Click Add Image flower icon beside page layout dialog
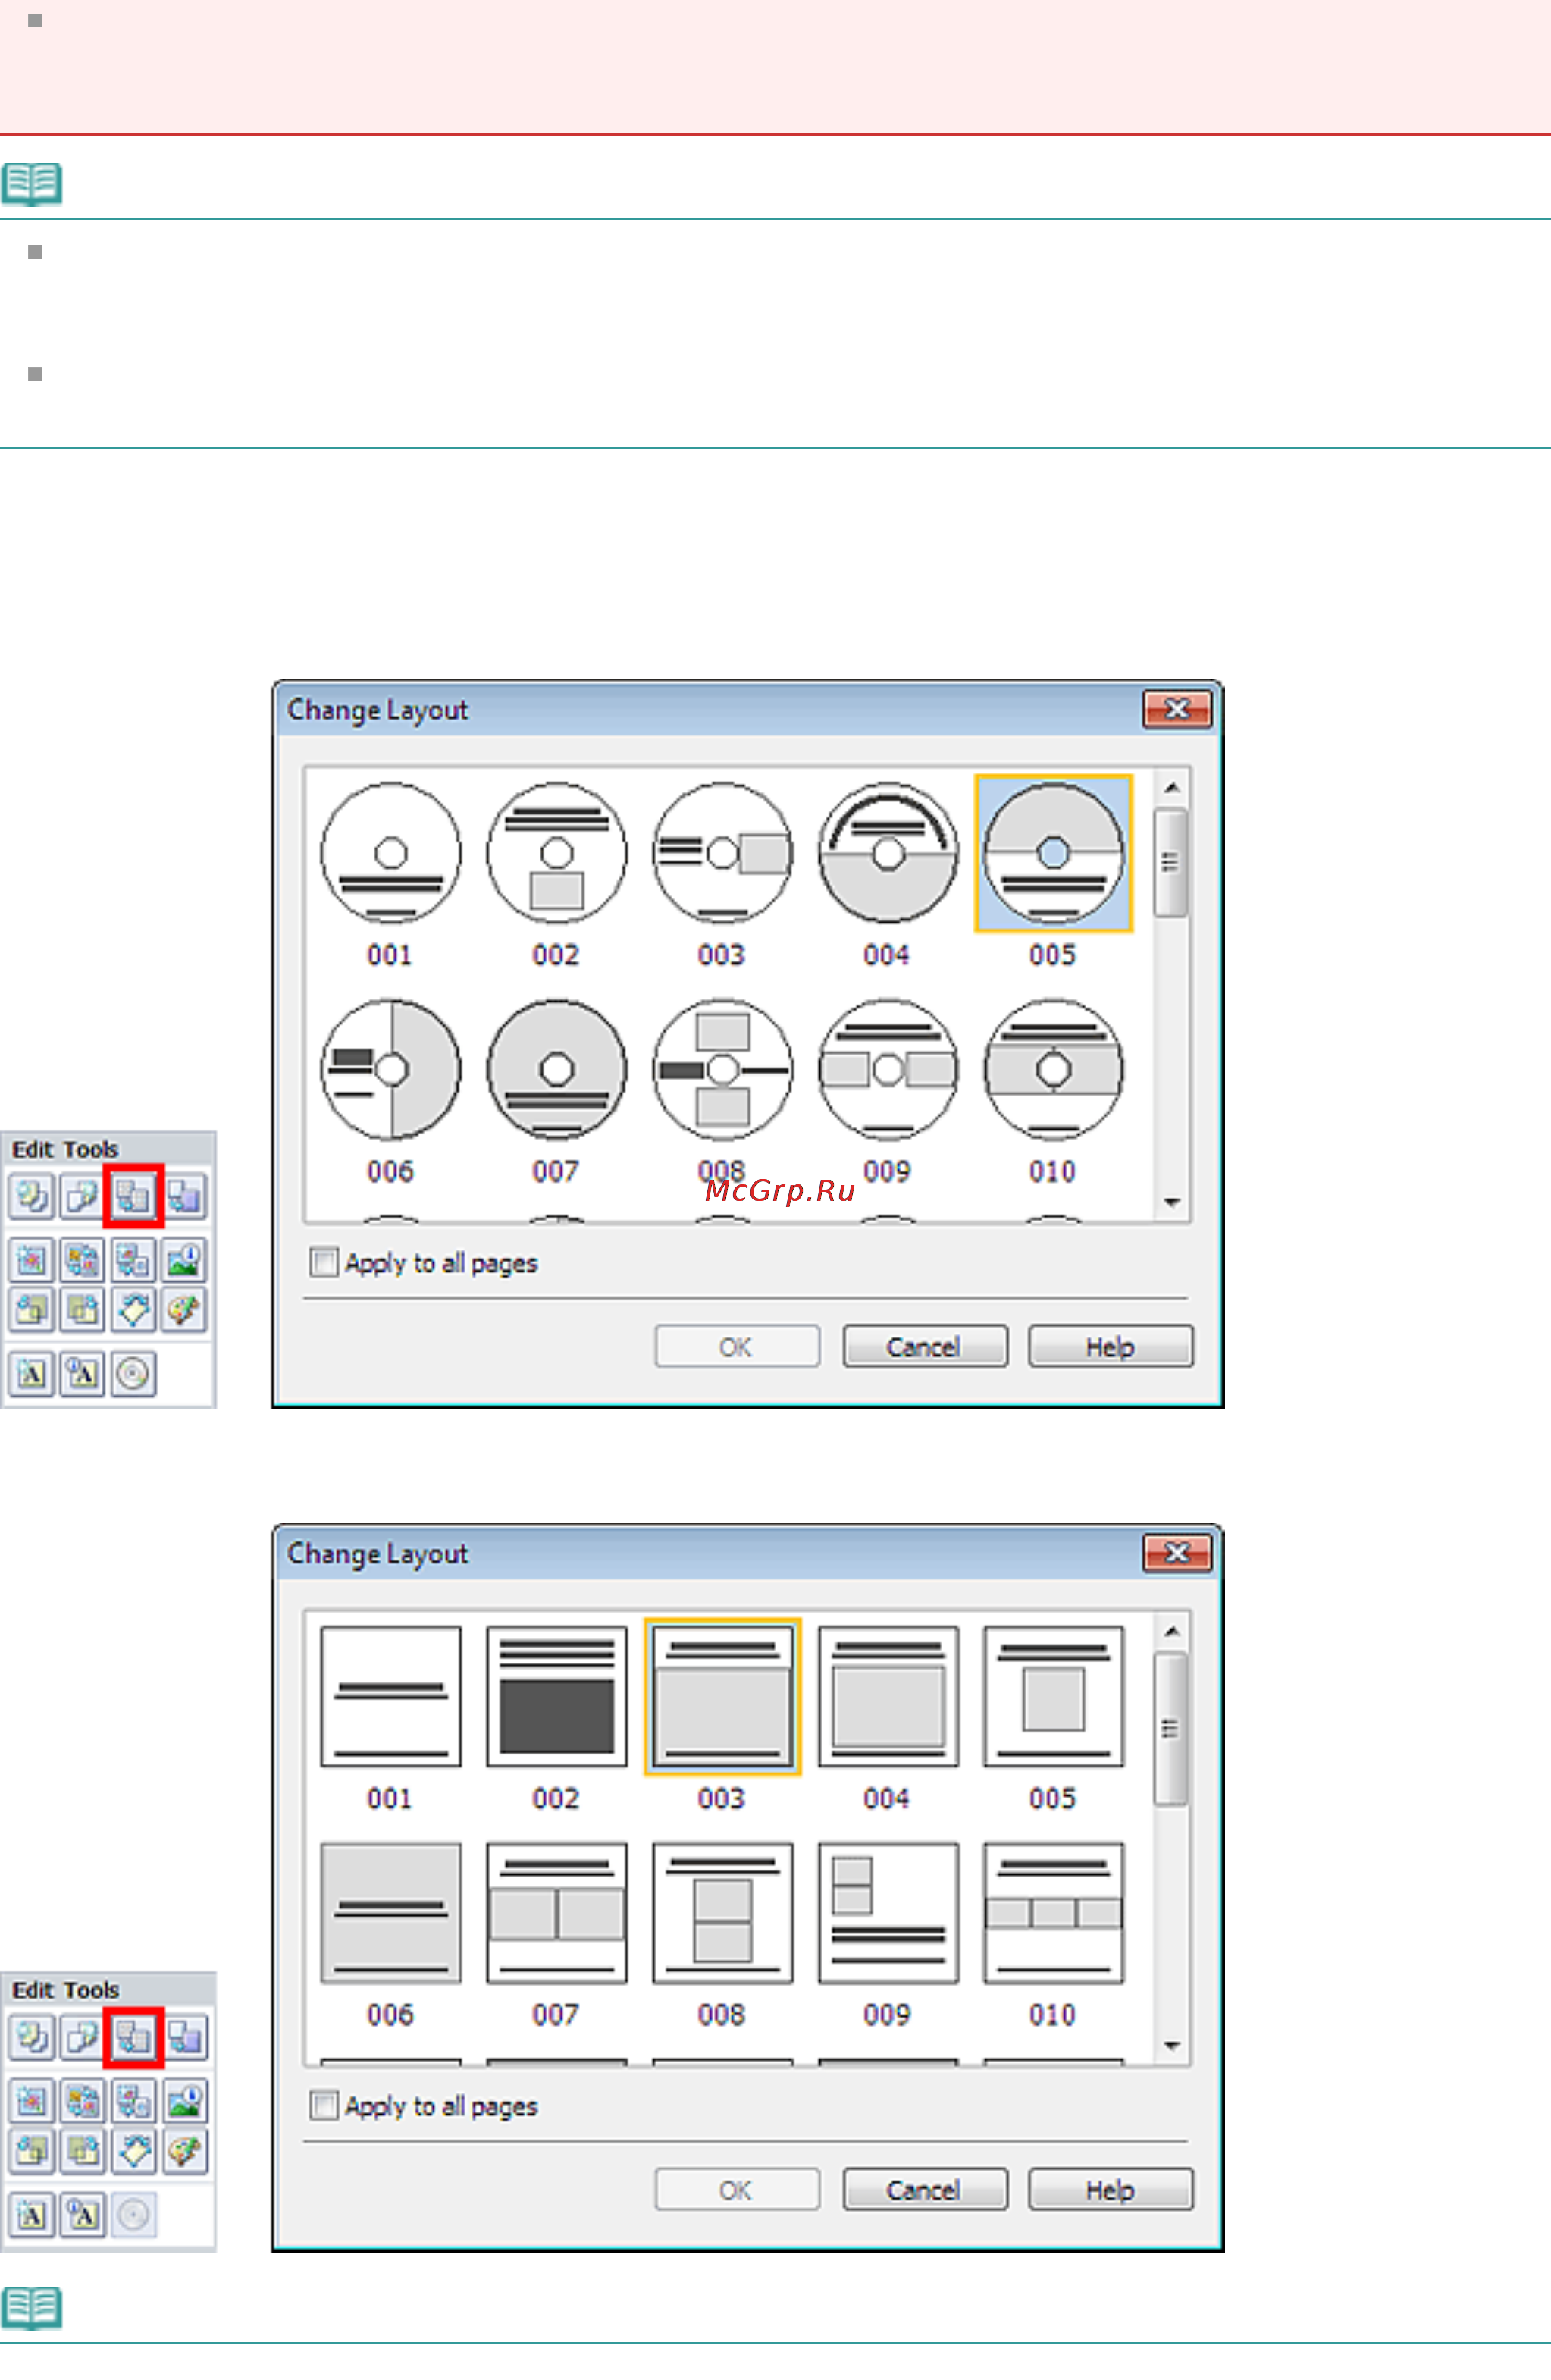This screenshot has height=2380, width=1551. click(x=31, y=2101)
